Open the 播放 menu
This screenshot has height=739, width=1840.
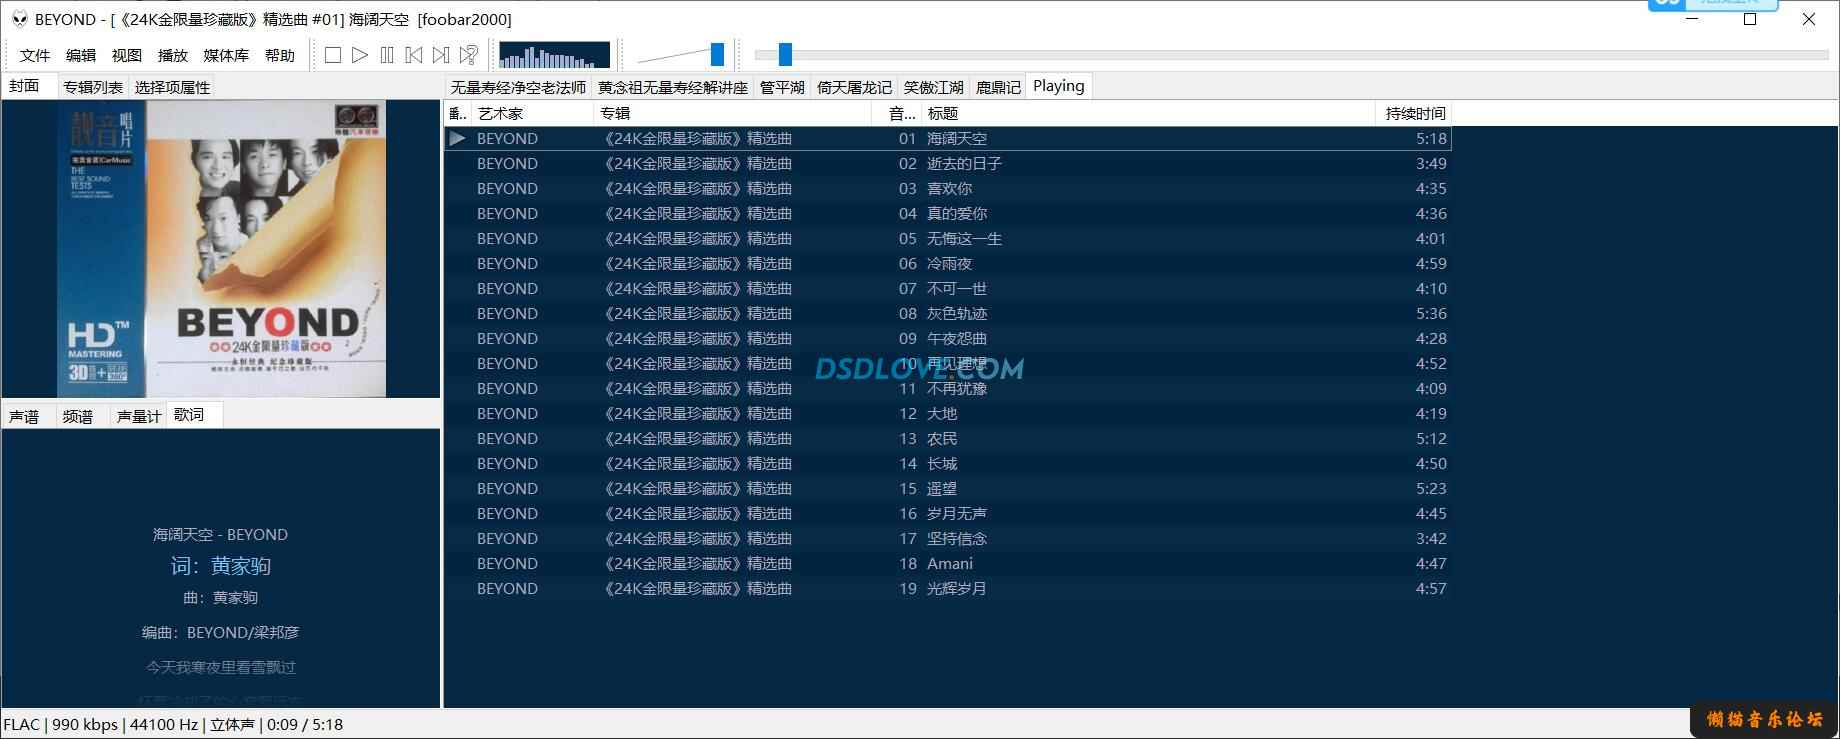[173, 55]
